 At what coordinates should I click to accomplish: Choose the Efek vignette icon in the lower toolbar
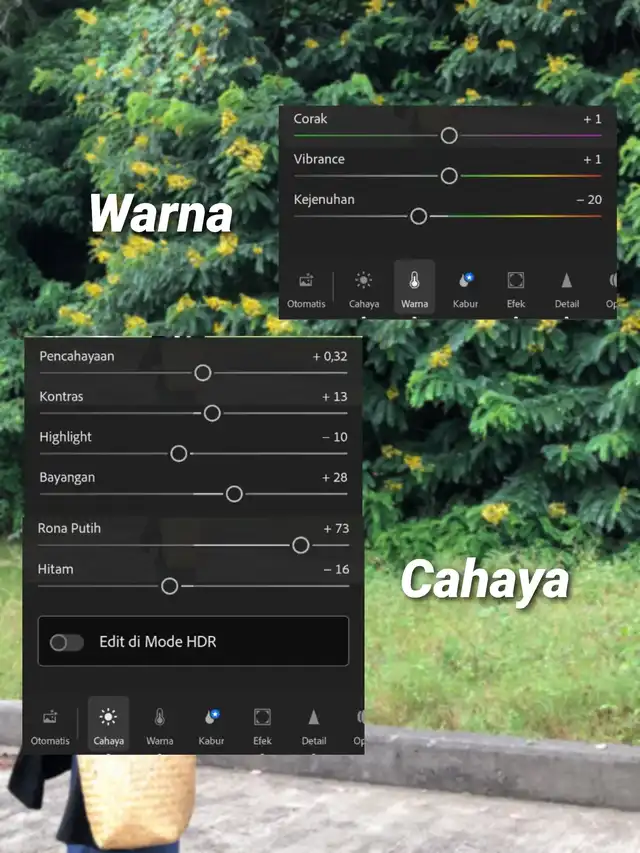262,724
